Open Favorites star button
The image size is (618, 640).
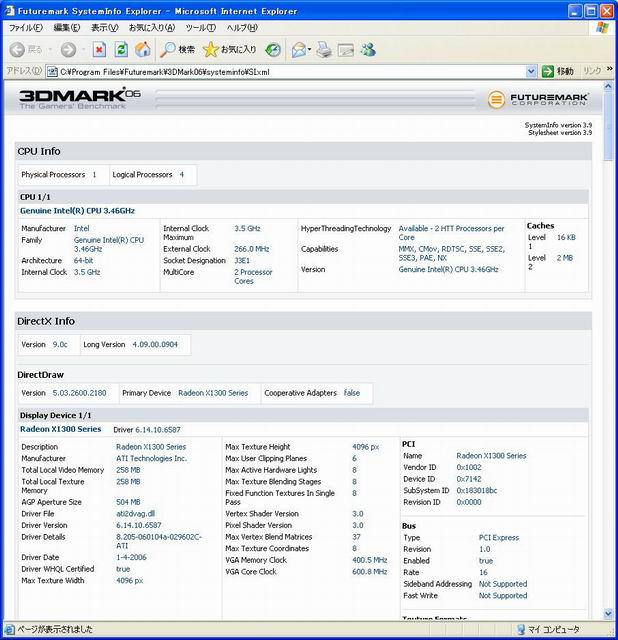click(230, 49)
